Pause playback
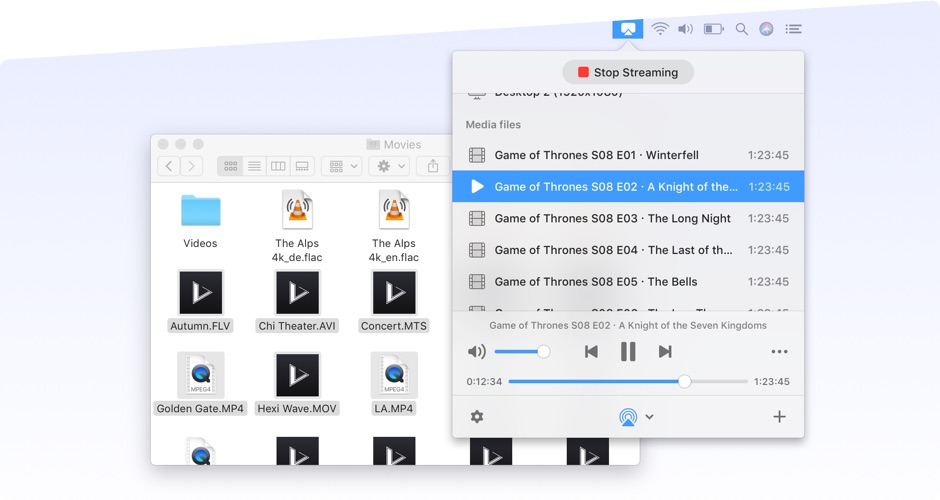Image resolution: width=940 pixels, height=500 pixels. 628,352
